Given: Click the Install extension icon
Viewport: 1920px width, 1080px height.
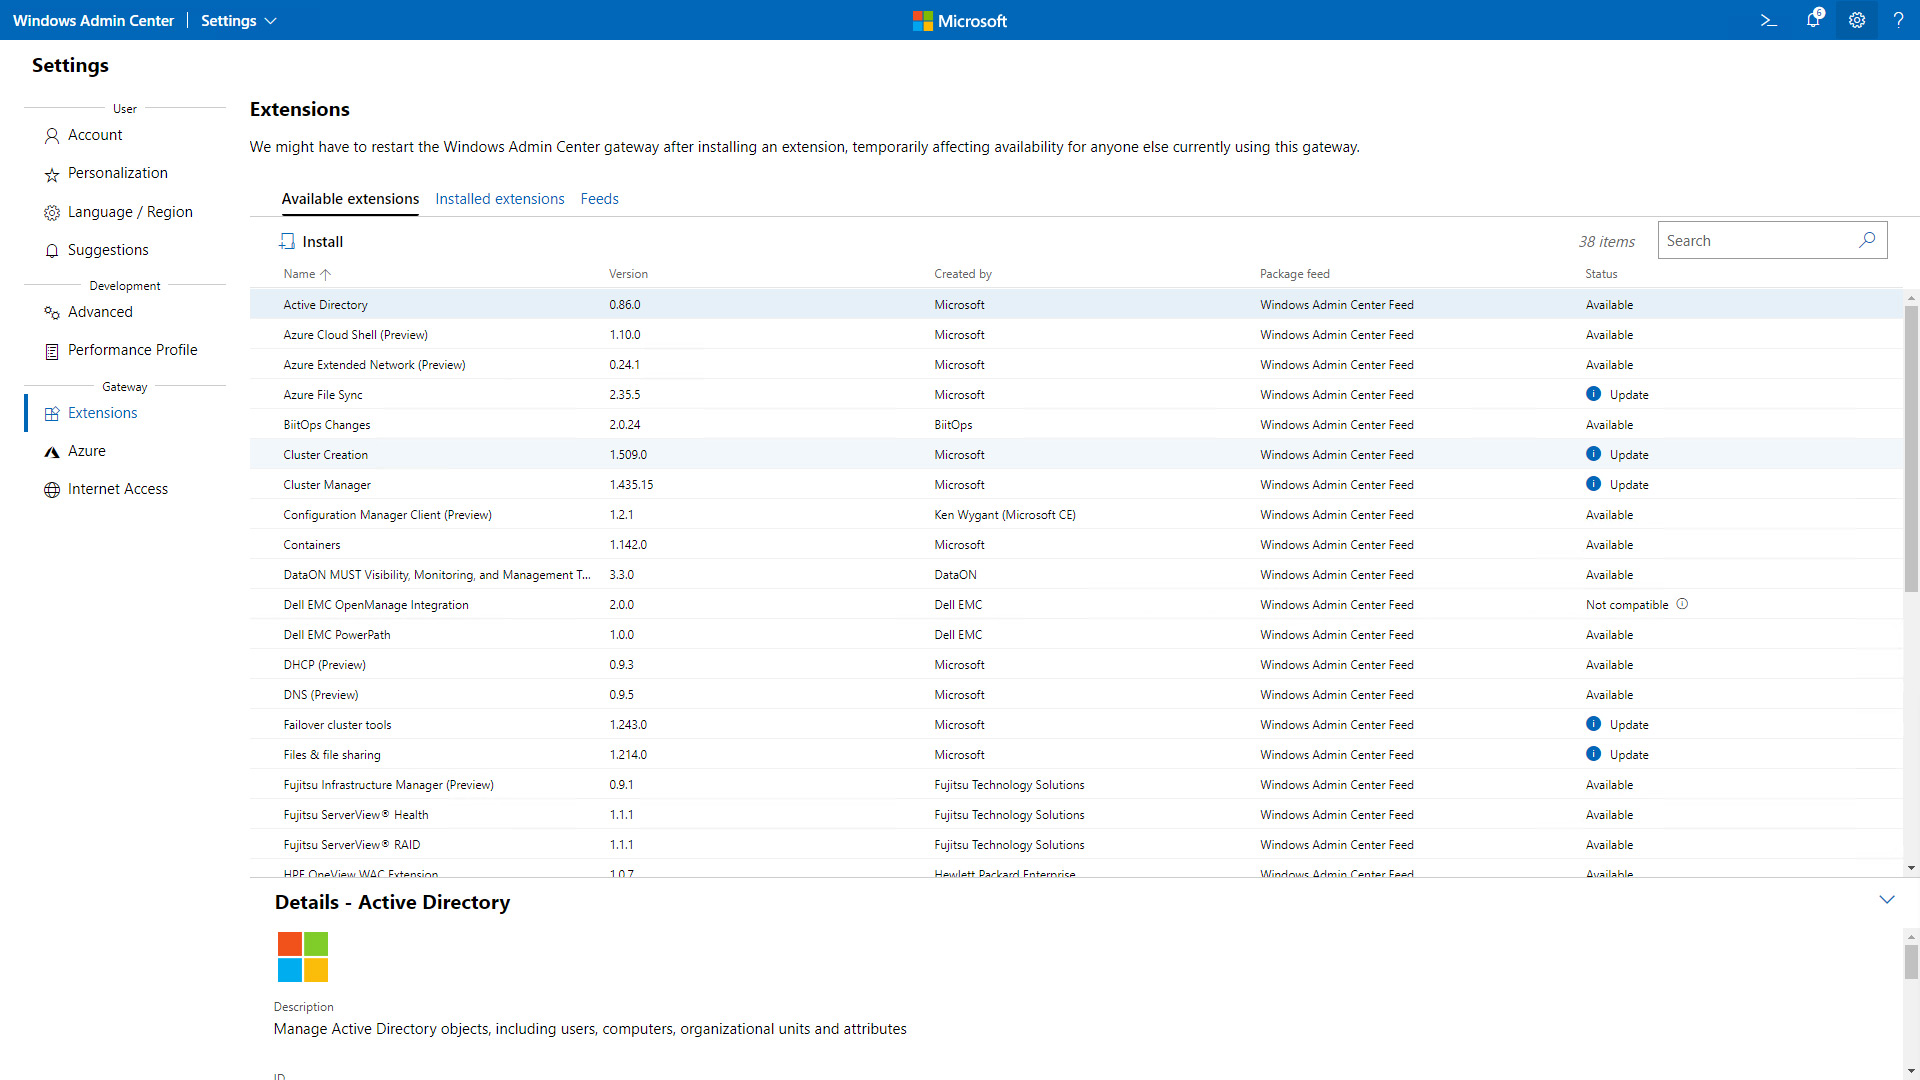Looking at the screenshot, I should click(287, 241).
